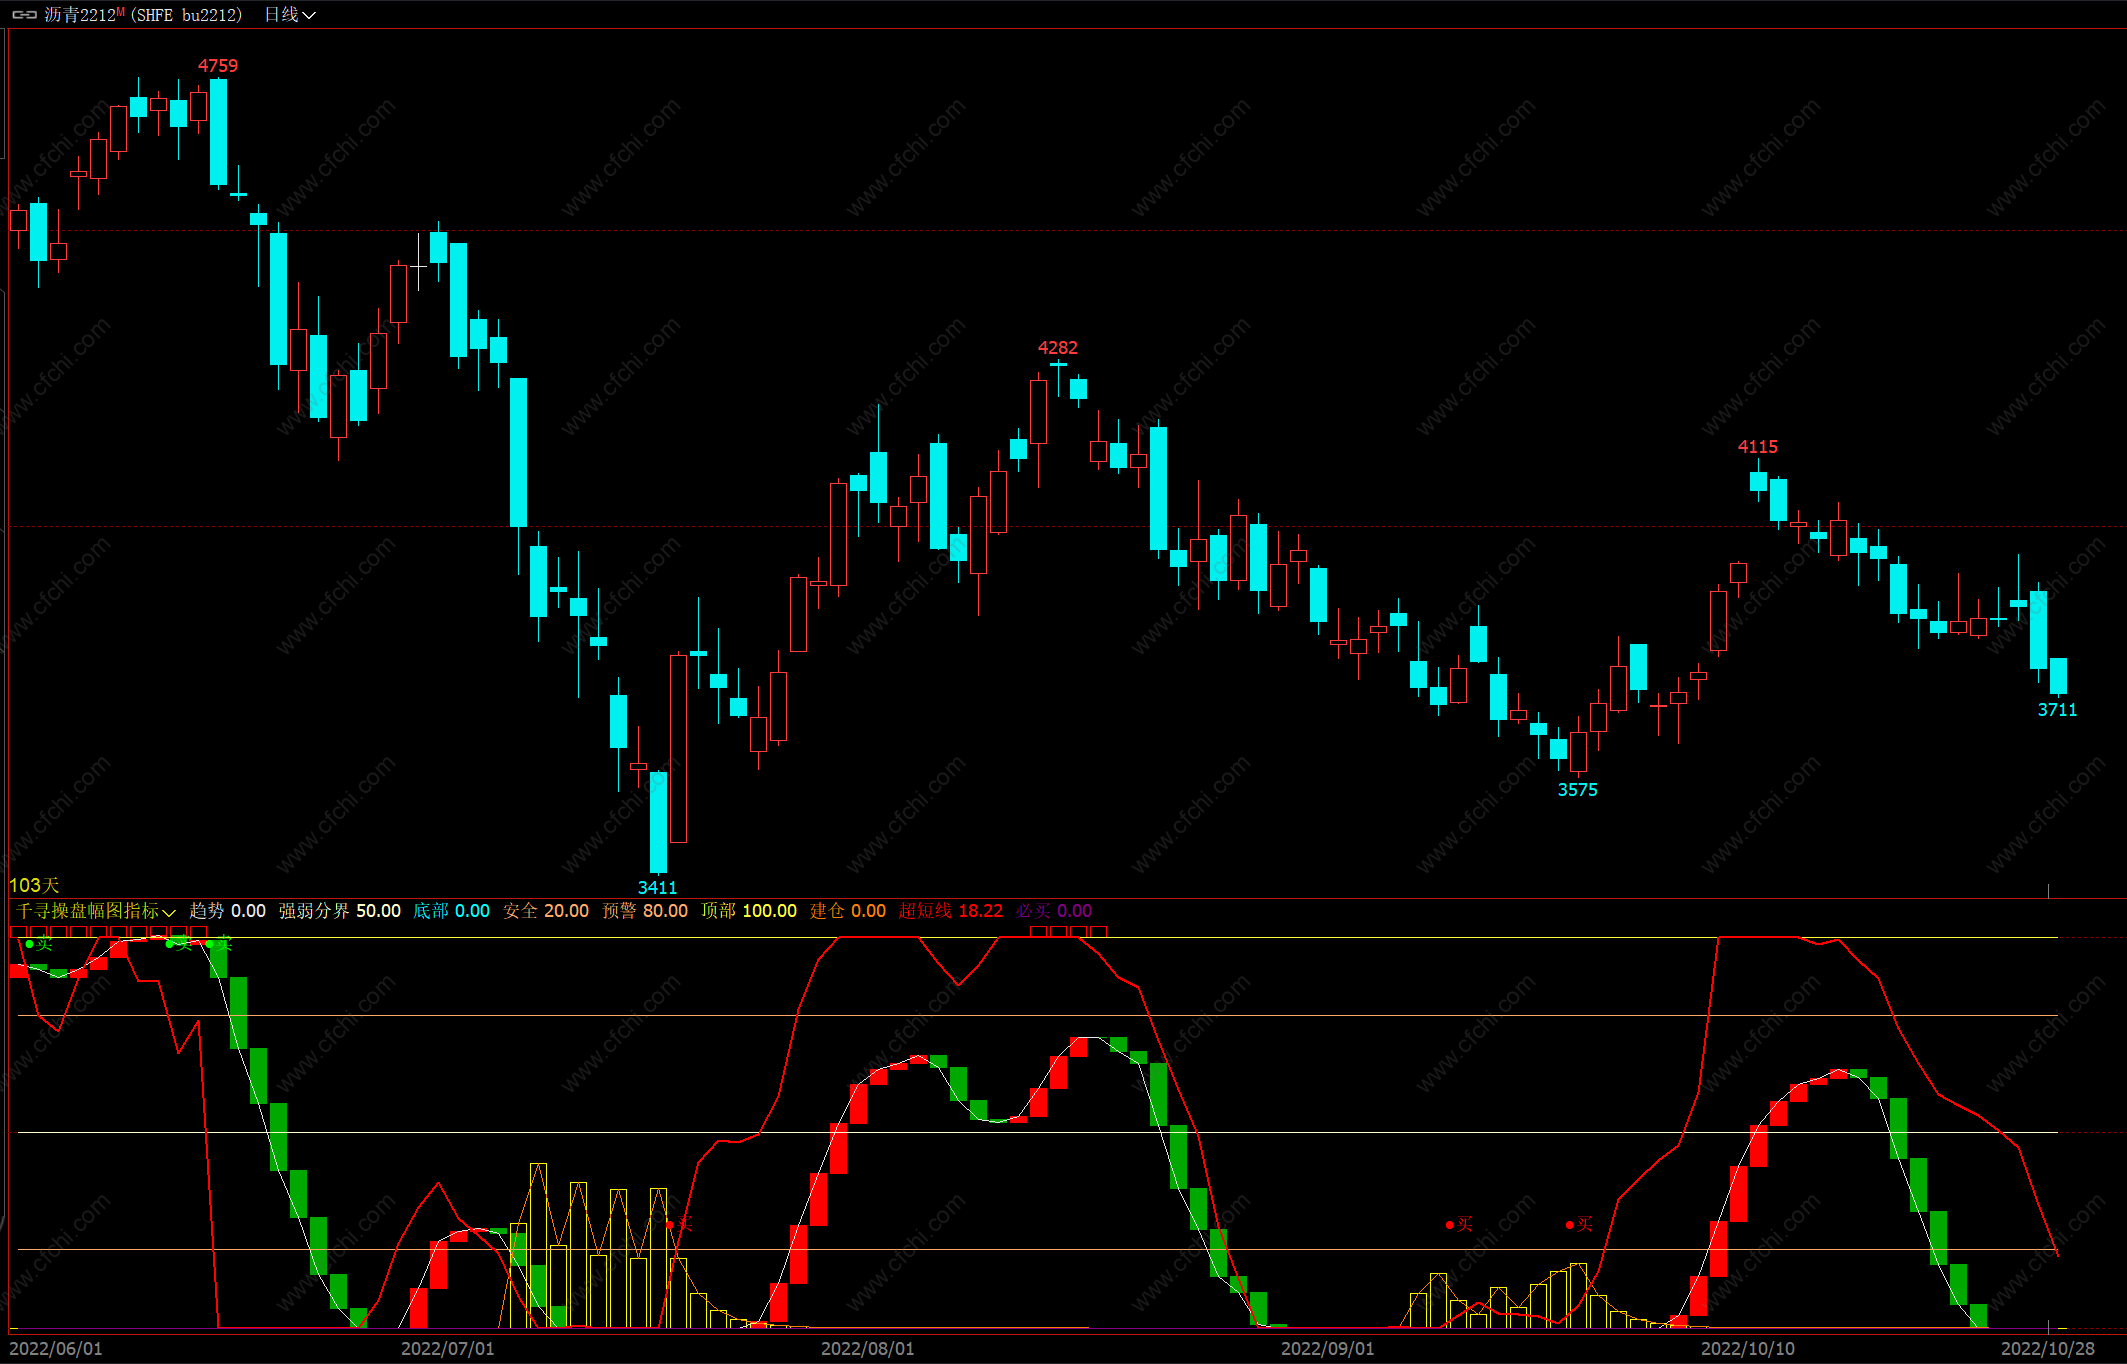Click the 103天 day count label
Image resolution: width=2127 pixels, height=1364 pixels.
[x=34, y=885]
